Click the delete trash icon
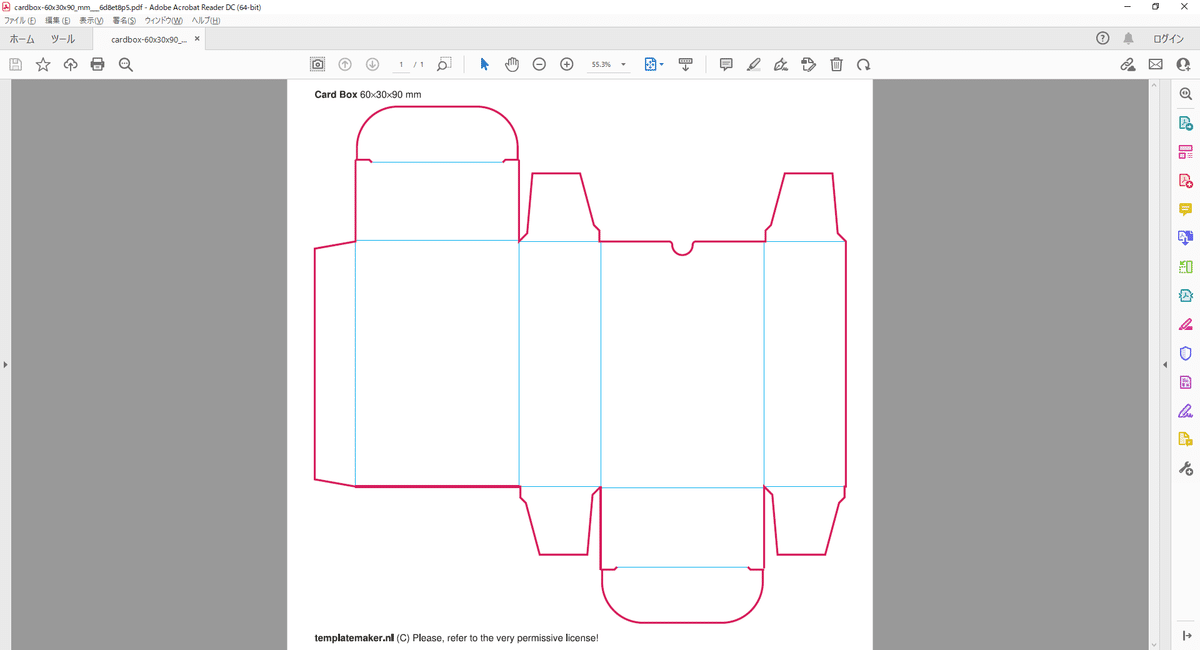 click(x=836, y=64)
